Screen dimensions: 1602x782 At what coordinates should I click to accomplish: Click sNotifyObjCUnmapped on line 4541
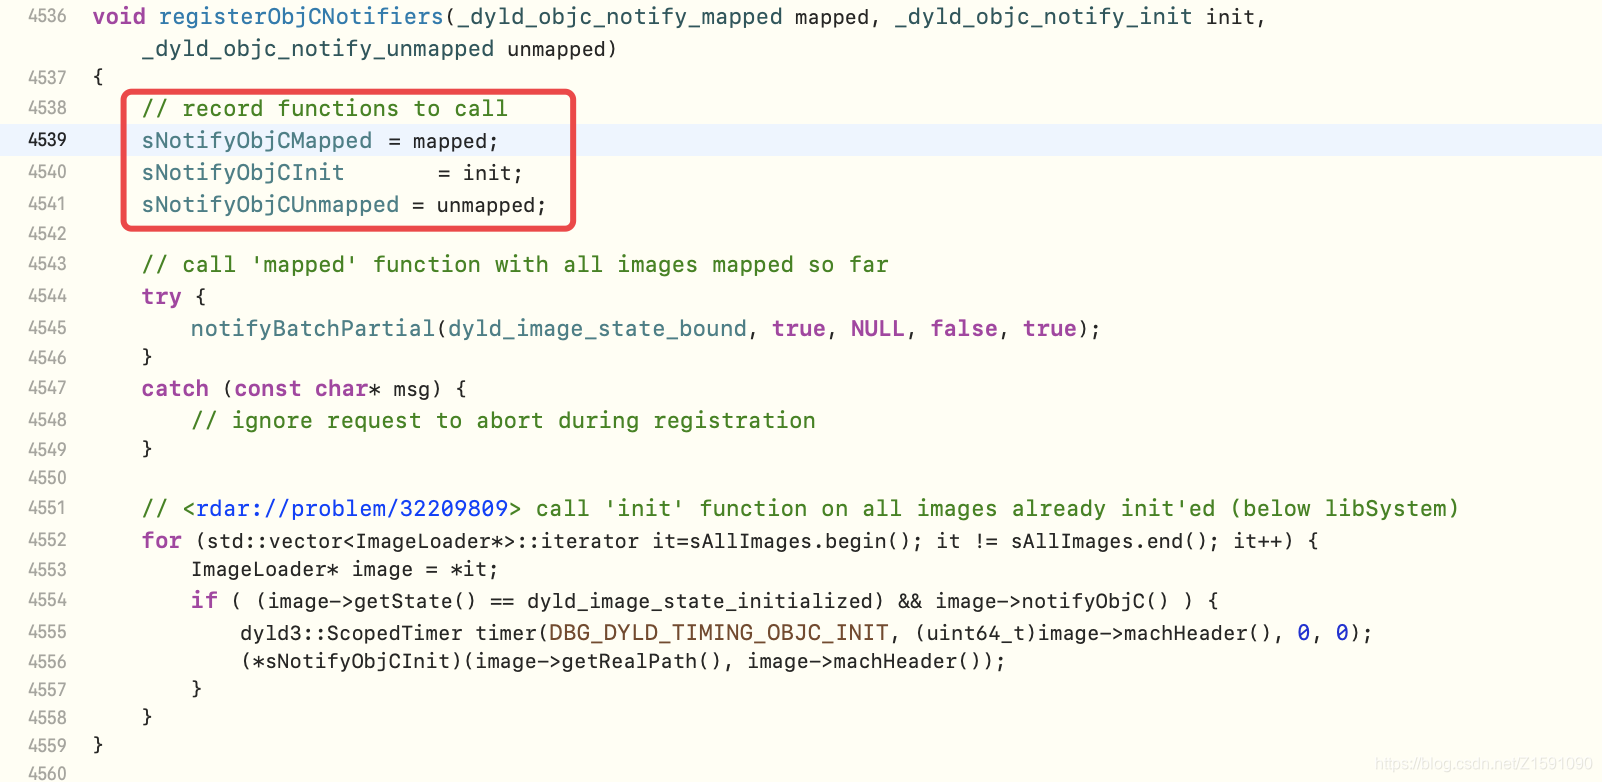tap(270, 205)
